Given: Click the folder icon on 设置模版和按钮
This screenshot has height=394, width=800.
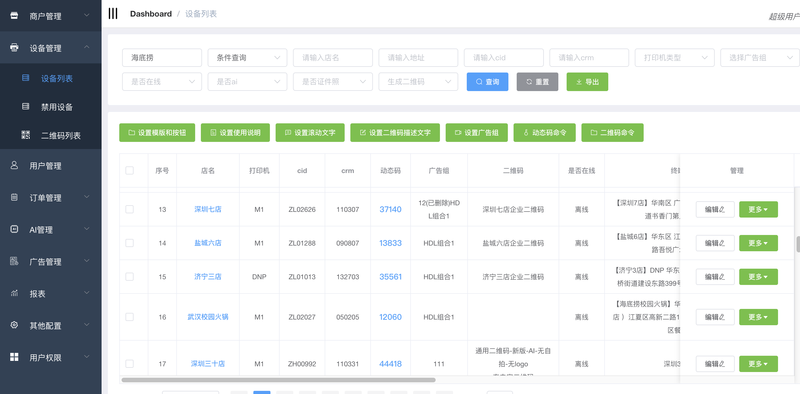Looking at the screenshot, I should tap(132, 133).
